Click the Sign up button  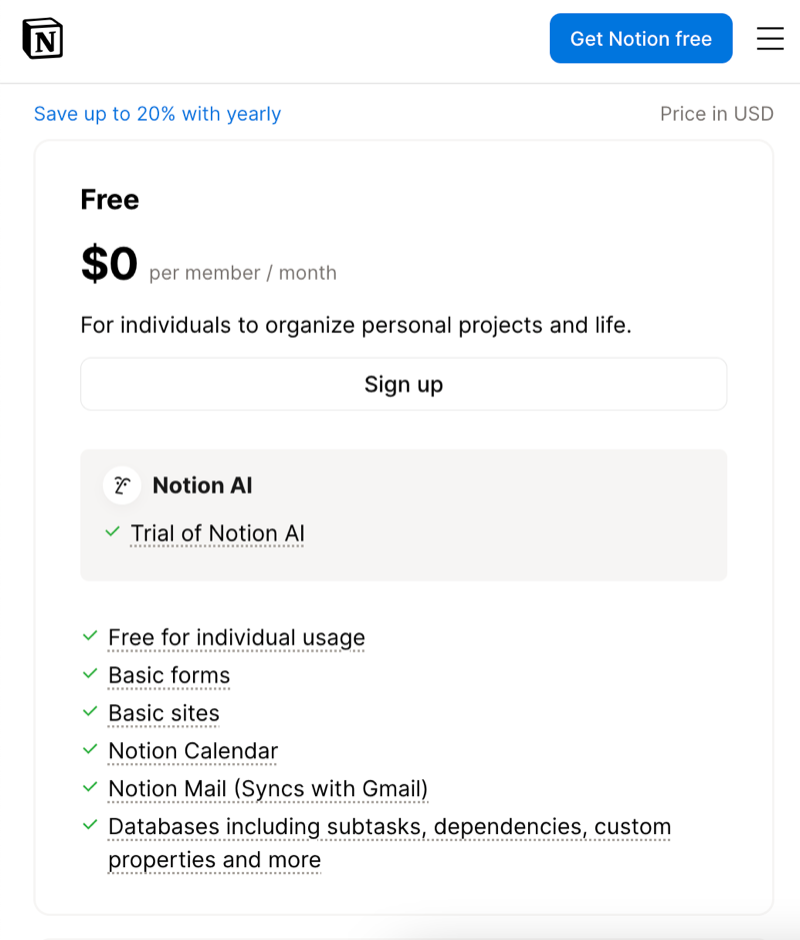pyautogui.click(x=403, y=384)
